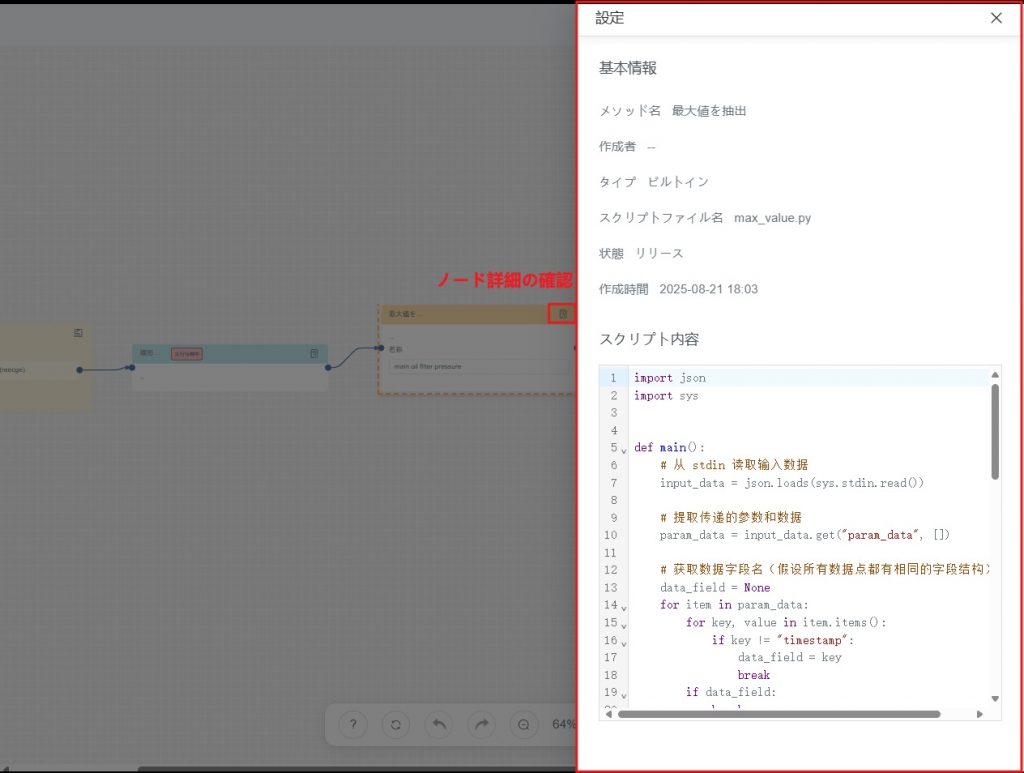Collapse the fold arrow on line 14
The image size is (1024, 773).
pyautogui.click(x=624, y=607)
